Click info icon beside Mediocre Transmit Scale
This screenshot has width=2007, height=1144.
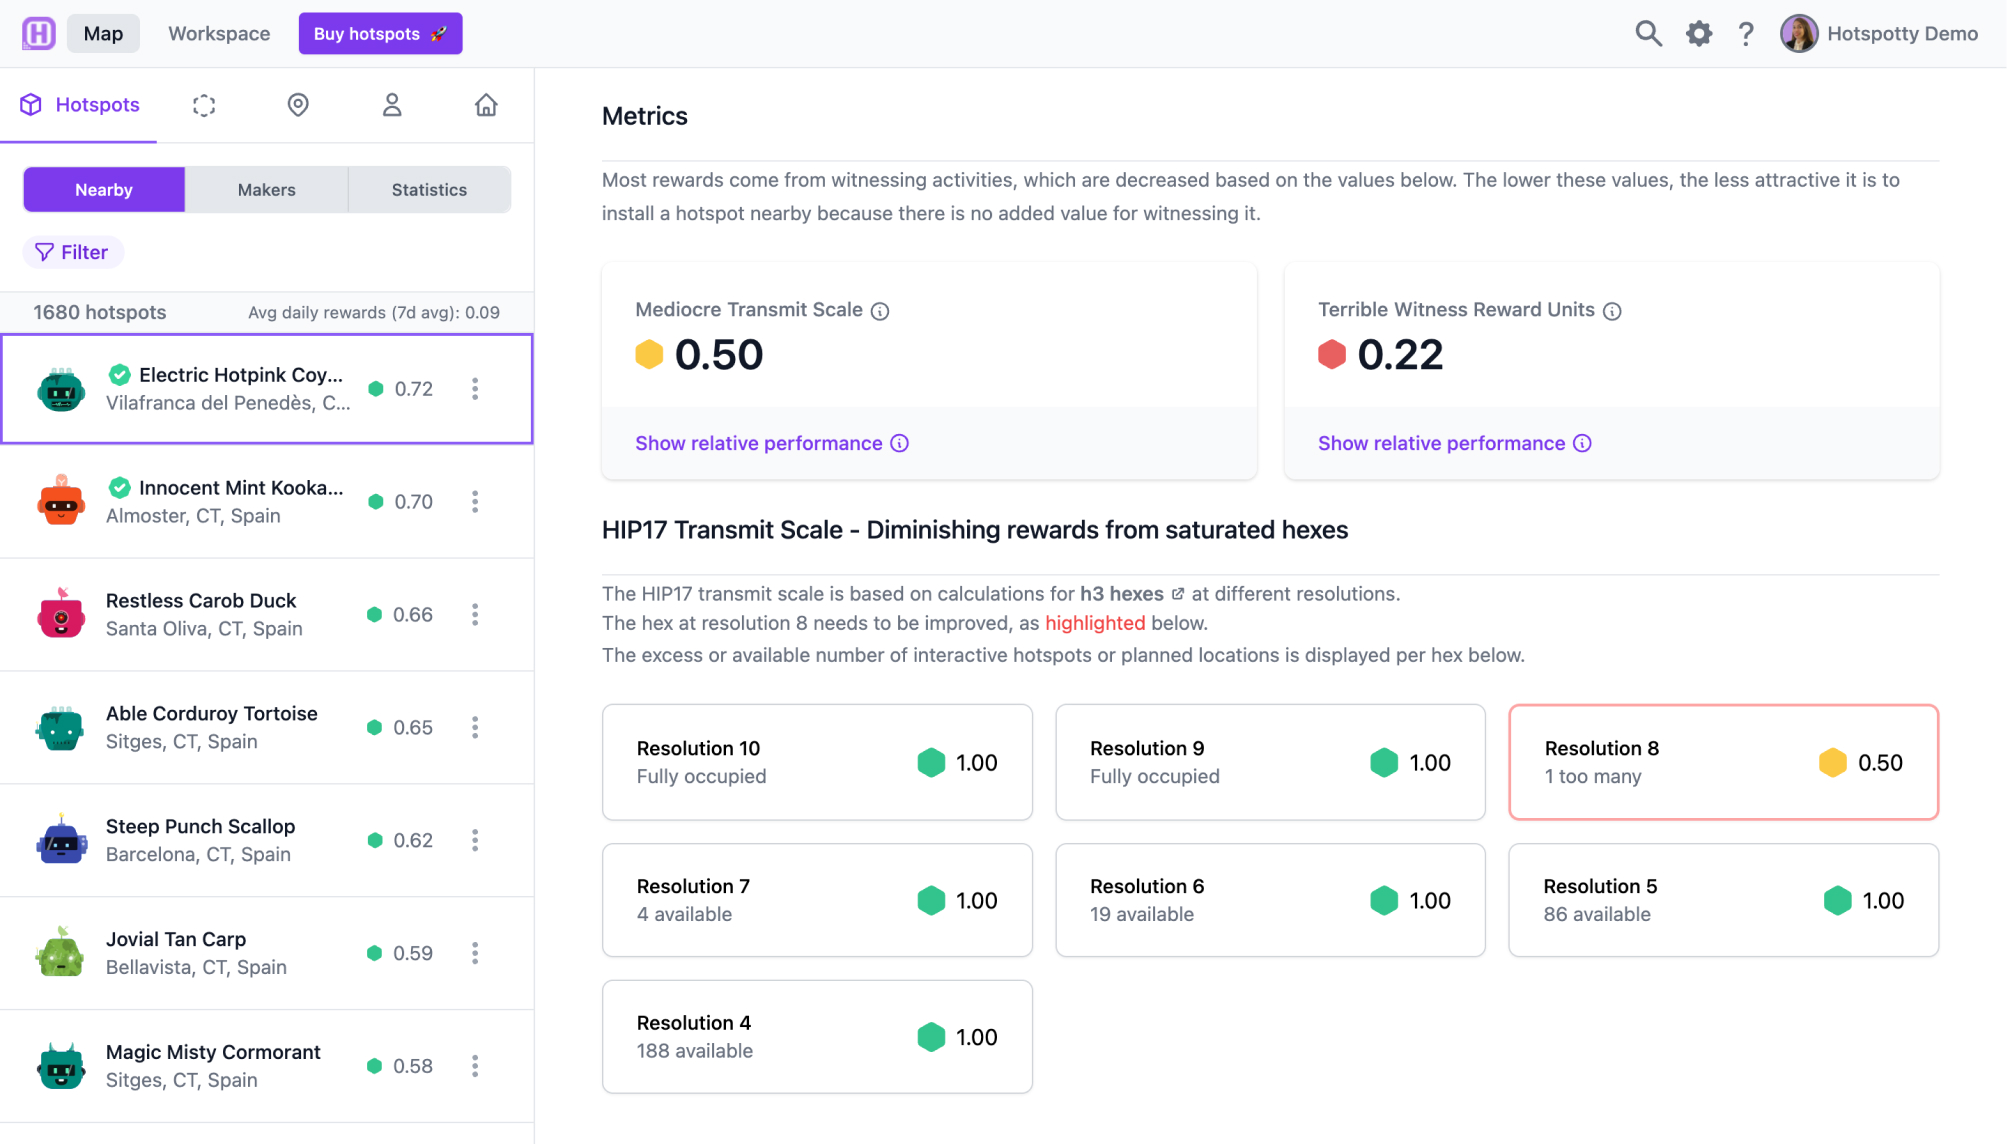(880, 311)
